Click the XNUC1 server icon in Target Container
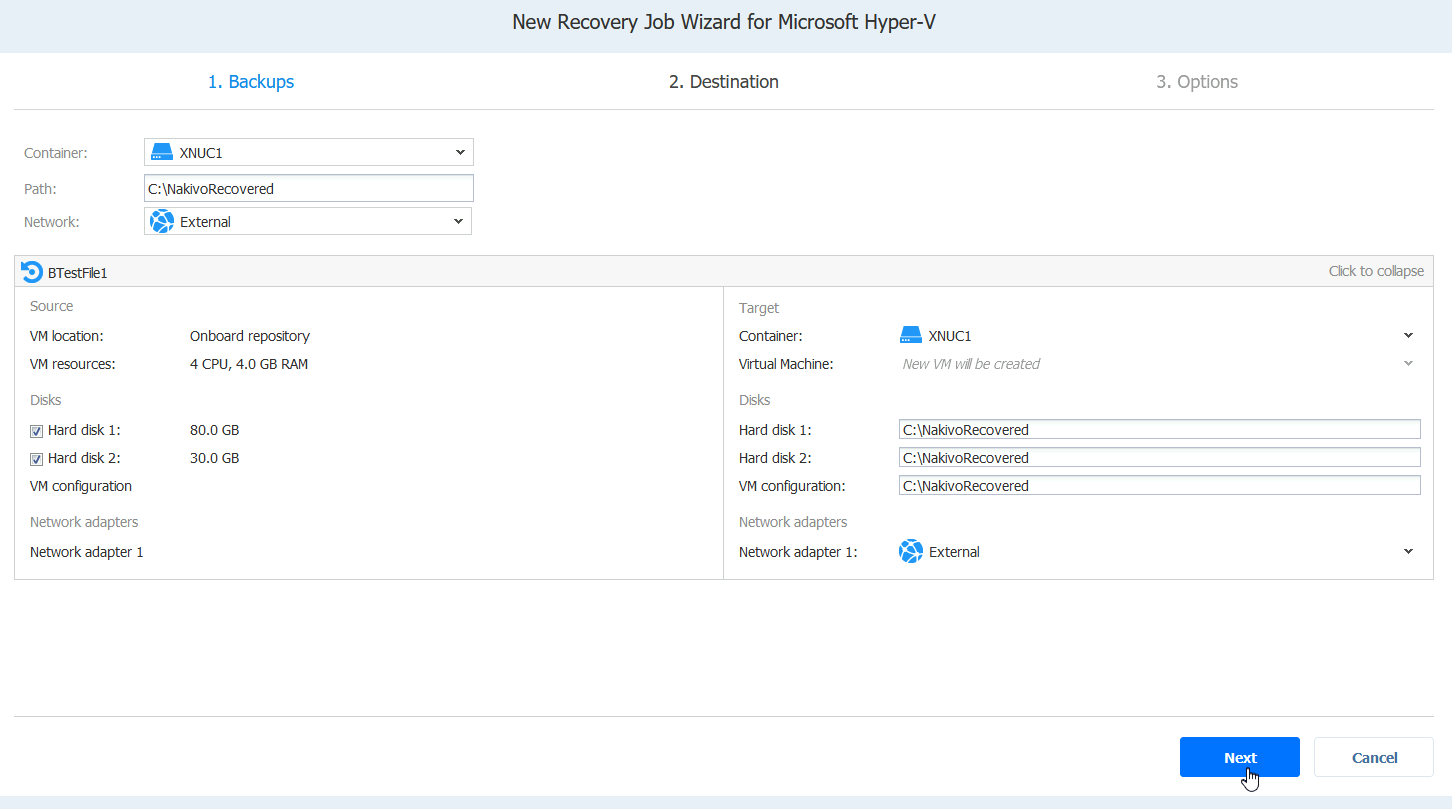Viewport: 1452px width, 809px height. click(x=911, y=336)
